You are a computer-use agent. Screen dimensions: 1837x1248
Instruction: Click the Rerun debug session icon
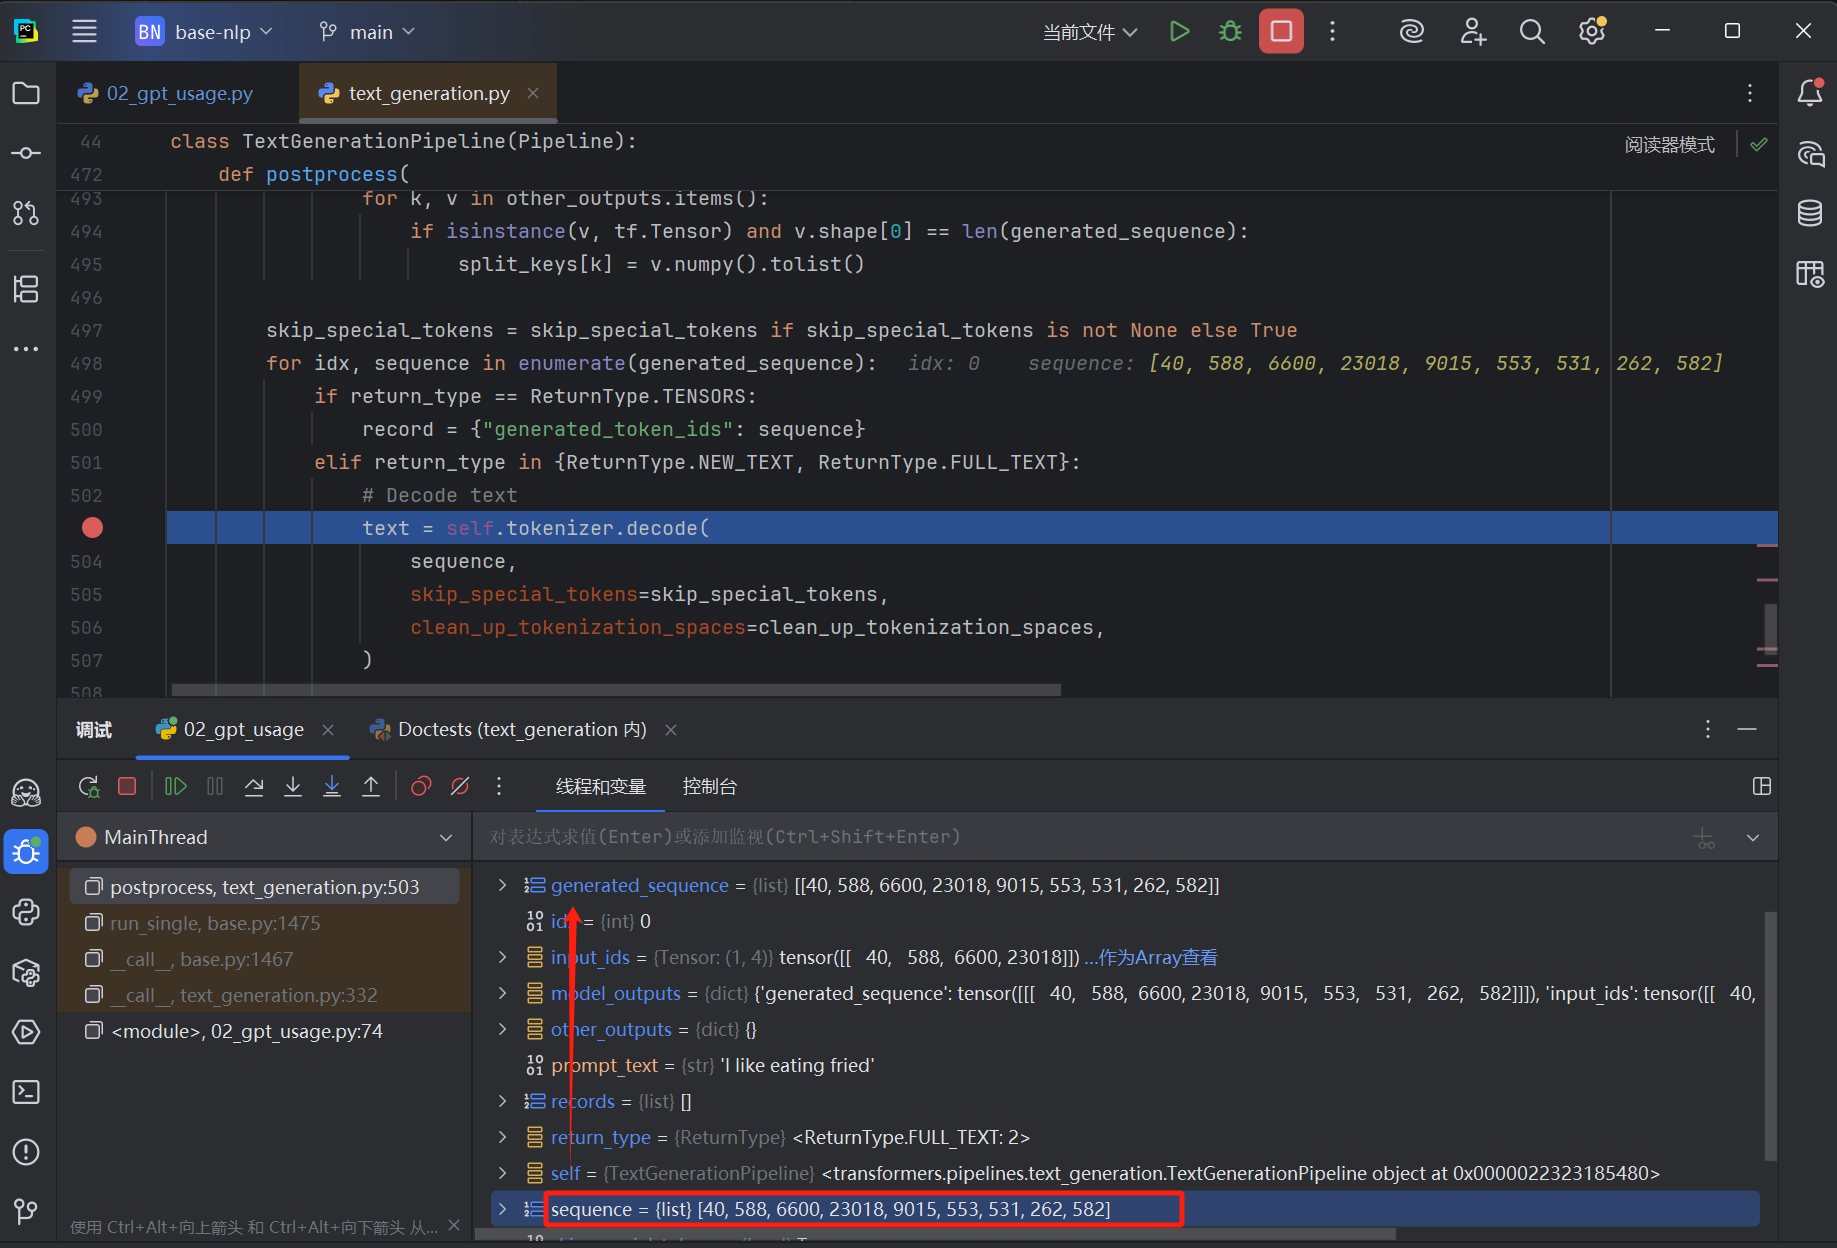point(89,787)
